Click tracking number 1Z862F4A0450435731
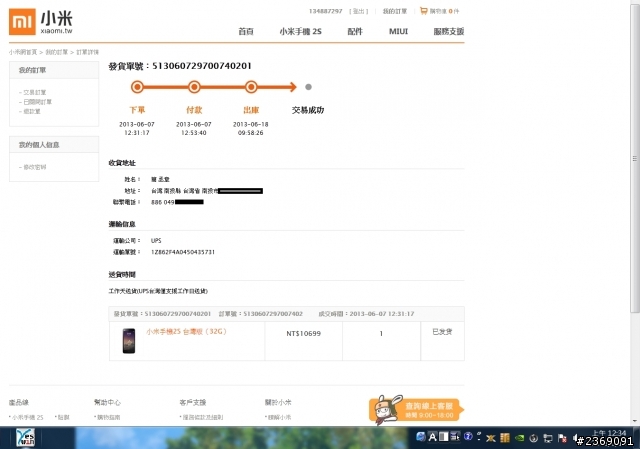Screen dimensions: 640x449 [183, 252]
